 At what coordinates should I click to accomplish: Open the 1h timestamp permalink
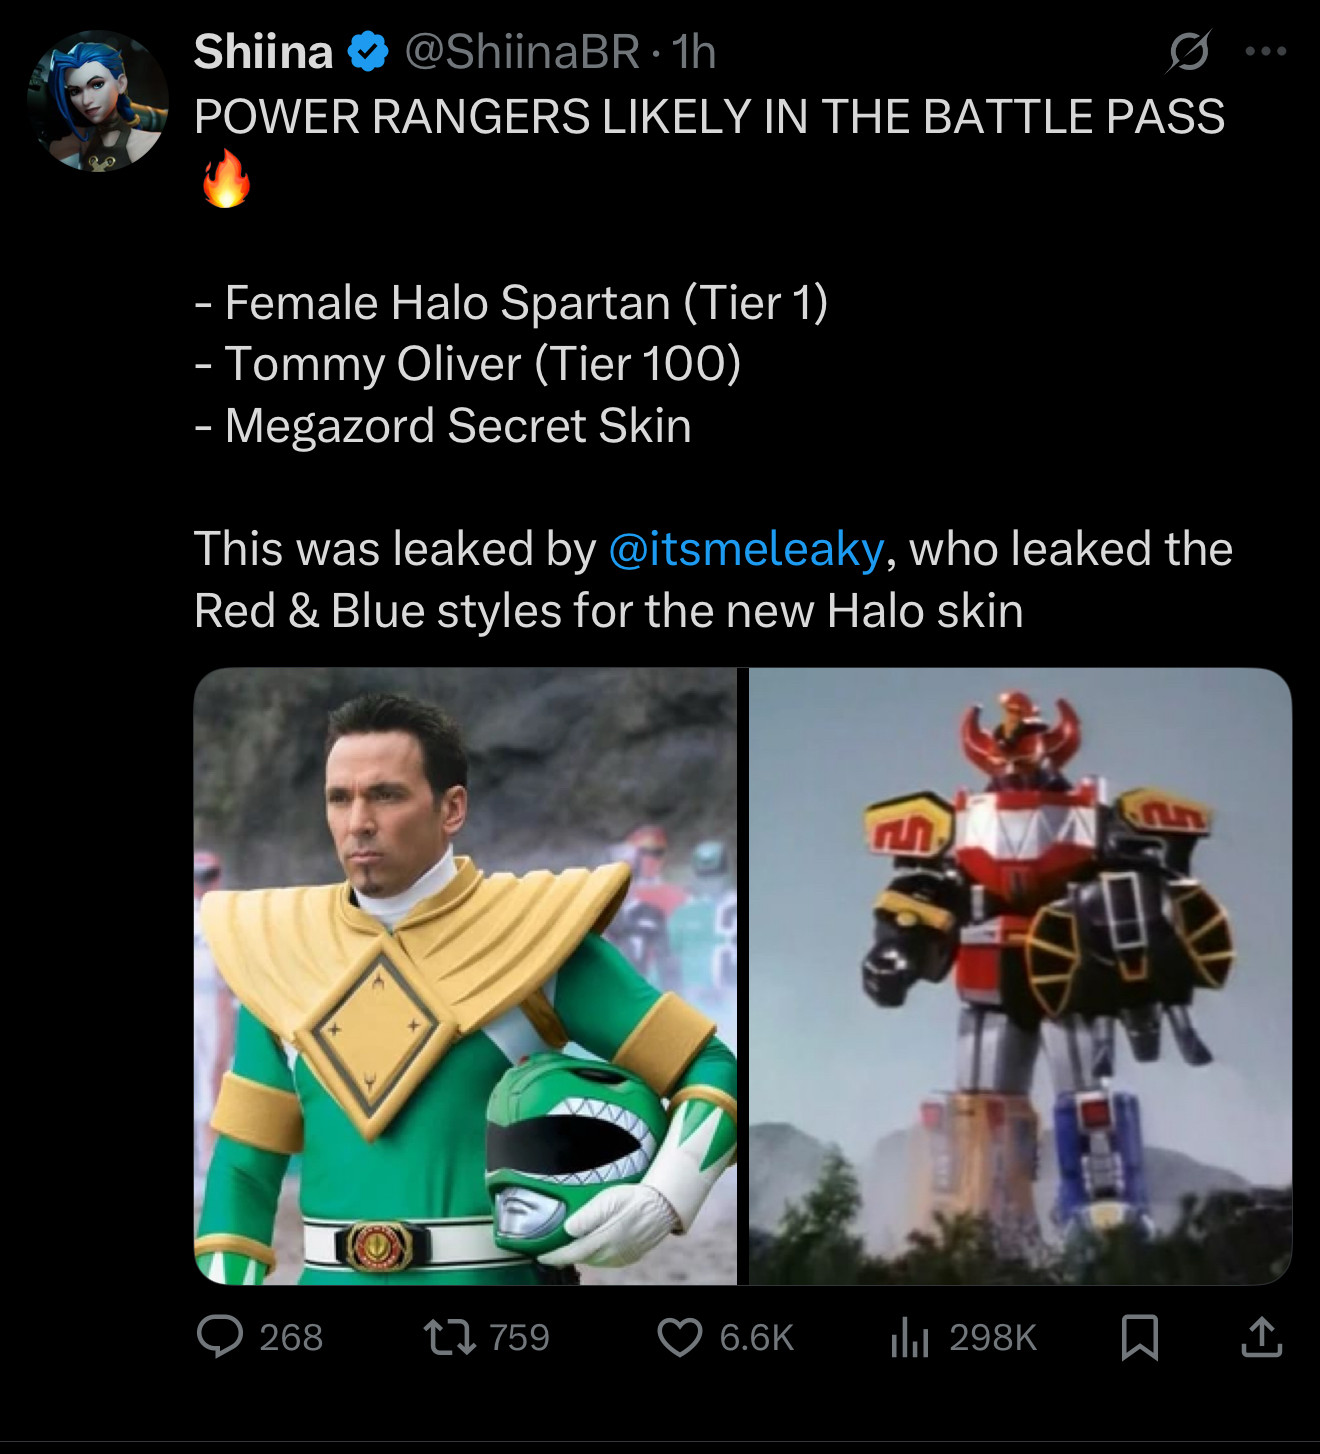click(x=694, y=52)
